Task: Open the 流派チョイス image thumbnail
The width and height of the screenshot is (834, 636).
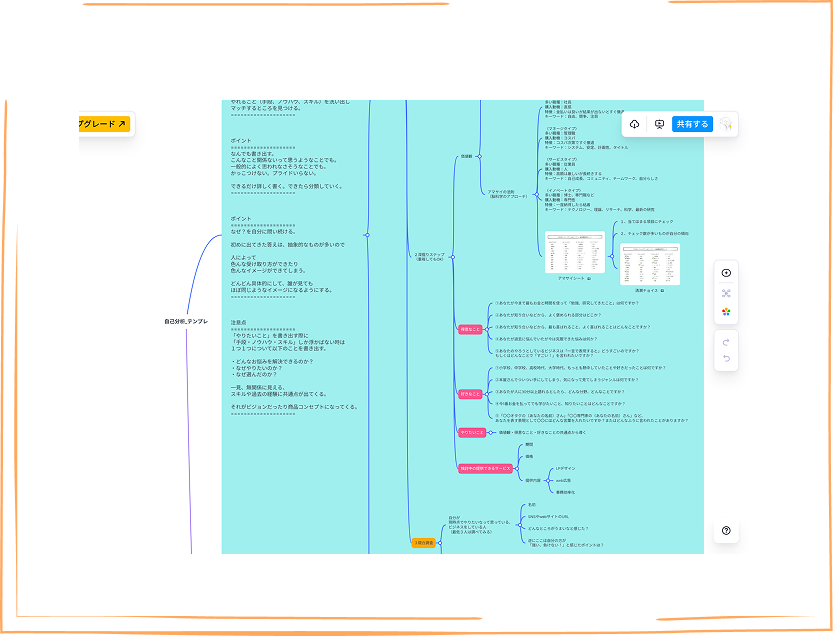Action: click(x=649, y=264)
